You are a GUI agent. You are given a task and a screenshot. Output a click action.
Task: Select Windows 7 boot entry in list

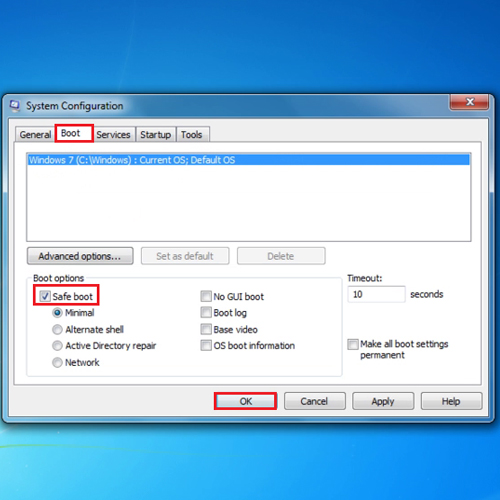(x=249, y=160)
